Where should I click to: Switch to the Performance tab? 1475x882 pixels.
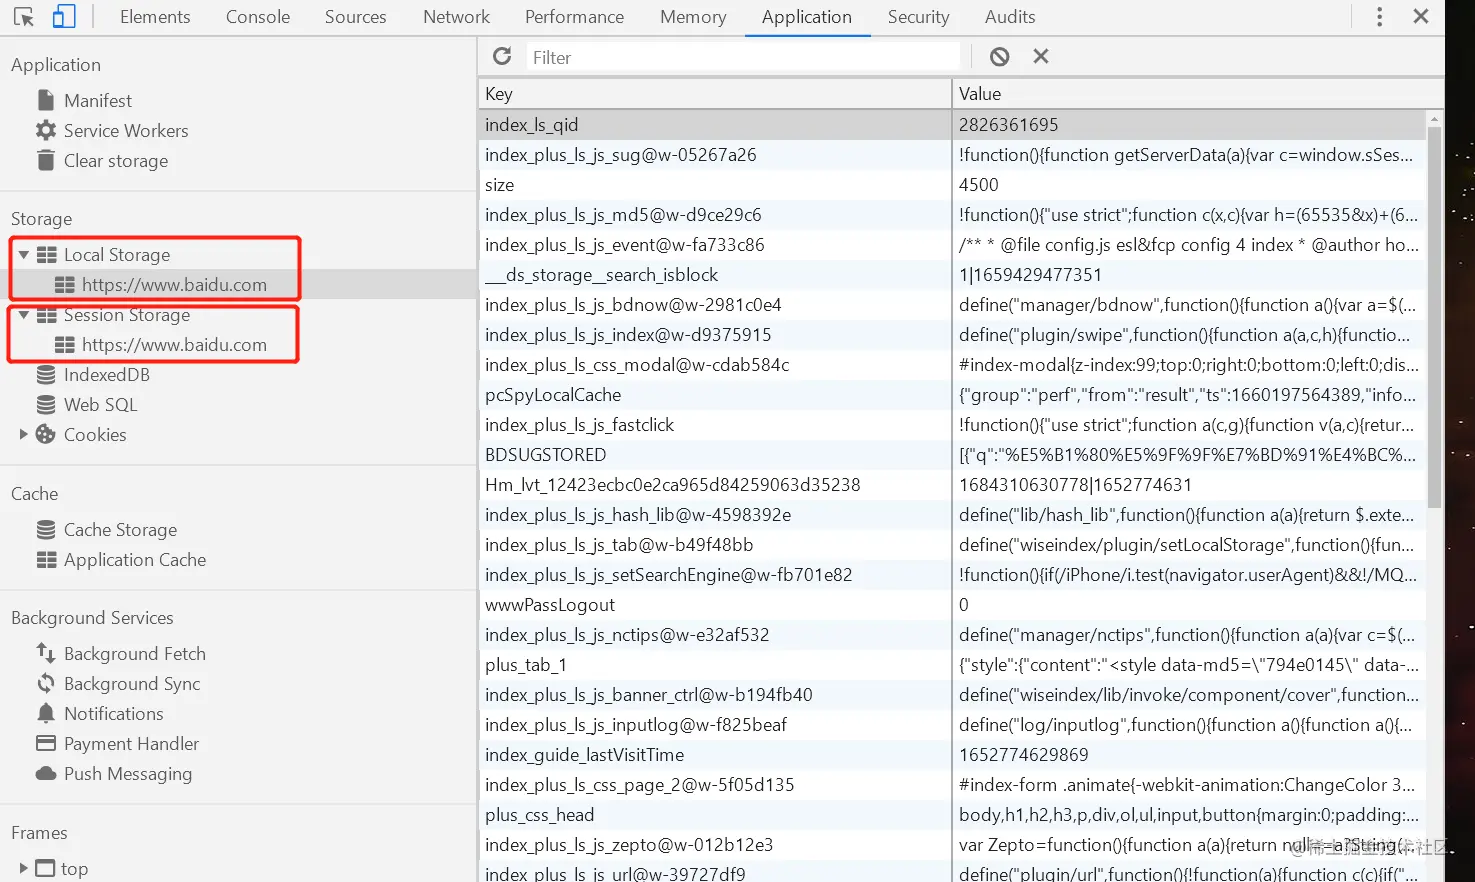coord(575,17)
